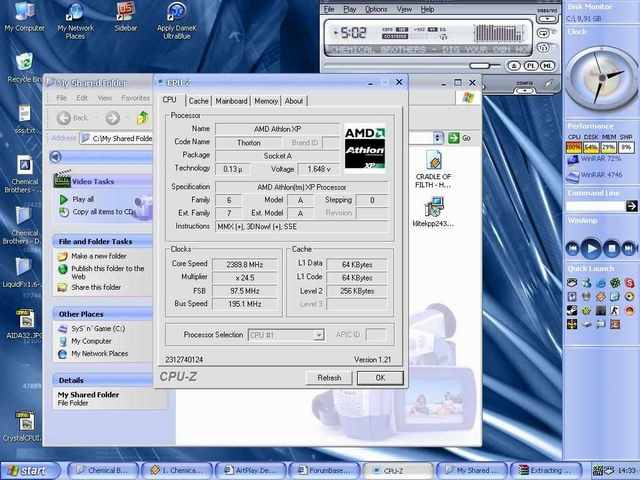Open the Help menu in media player
Image resolution: width=640 pixels, height=480 pixels.
pyautogui.click(x=427, y=9)
